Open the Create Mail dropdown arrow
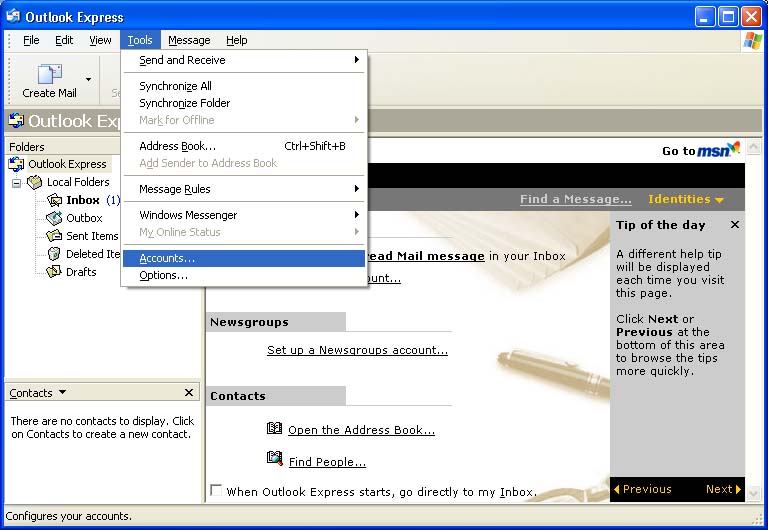The image size is (768, 530). [88, 79]
